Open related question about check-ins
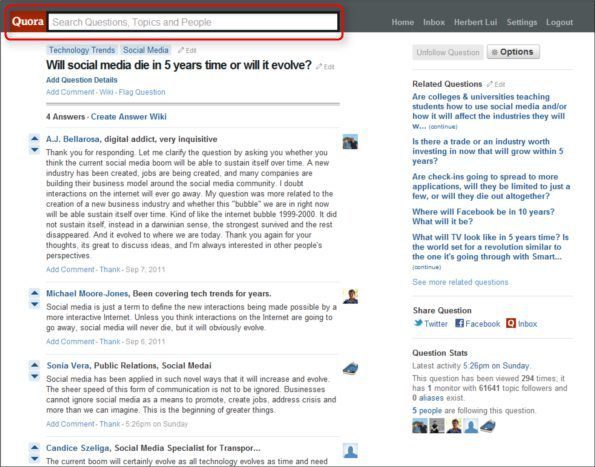 pyautogui.click(x=491, y=186)
